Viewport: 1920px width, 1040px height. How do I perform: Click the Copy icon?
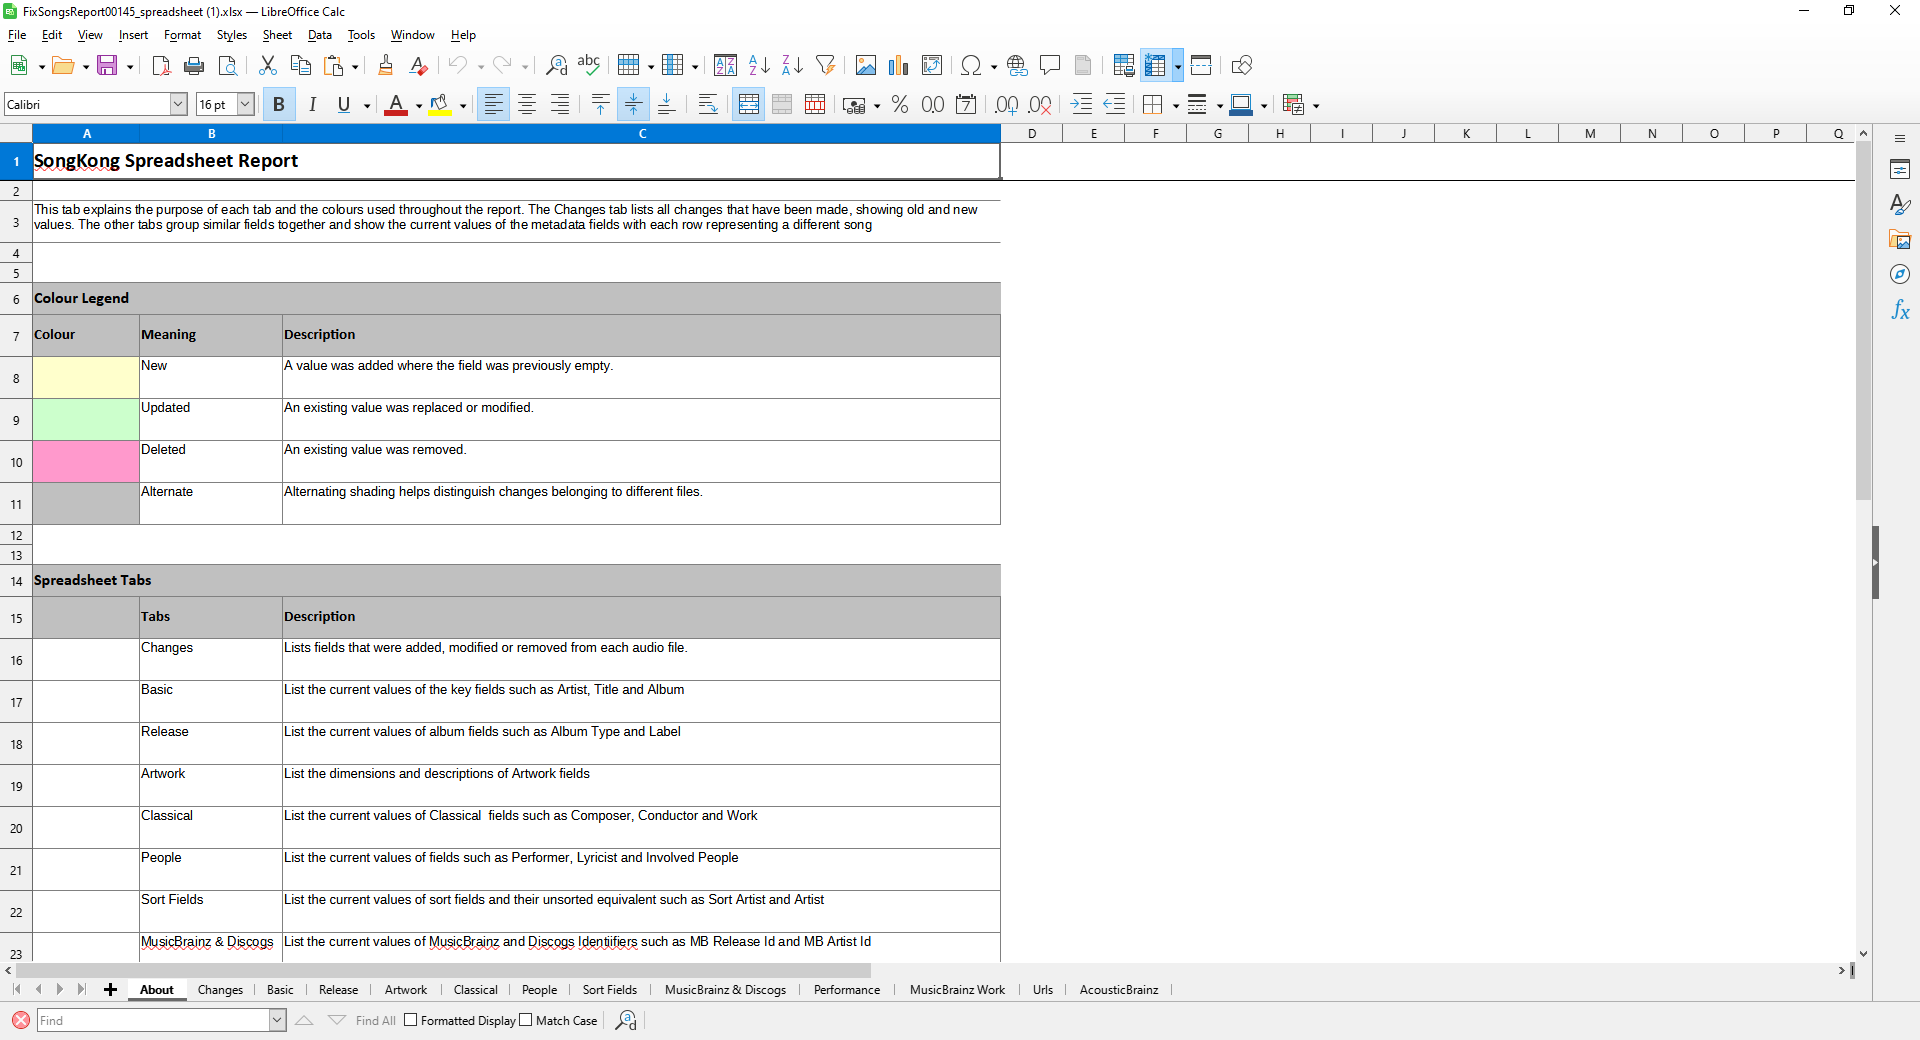[300, 66]
